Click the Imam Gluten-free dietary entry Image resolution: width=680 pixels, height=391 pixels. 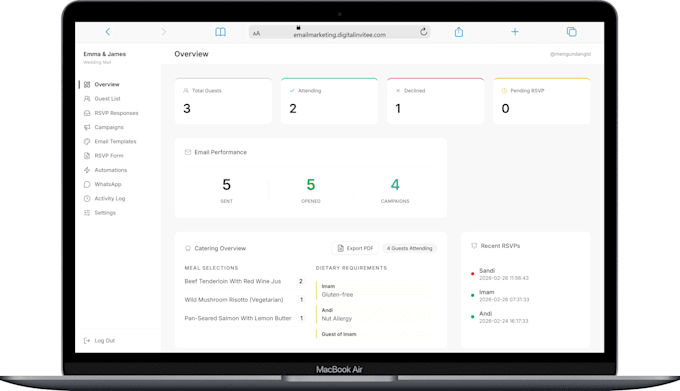tap(374, 290)
